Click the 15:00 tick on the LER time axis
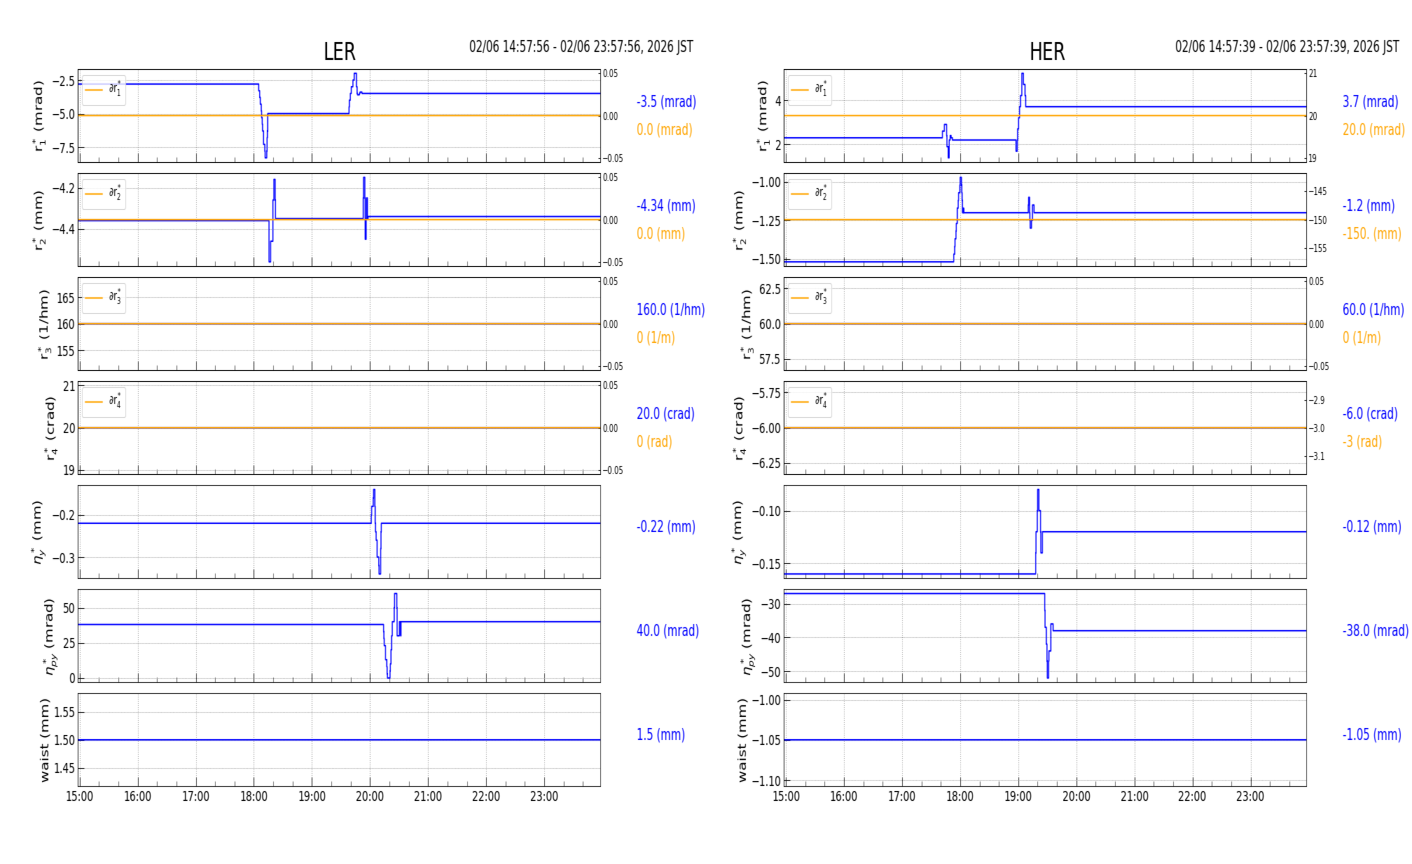1412x864 pixels. pyautogui.click(x=80, y=797)
